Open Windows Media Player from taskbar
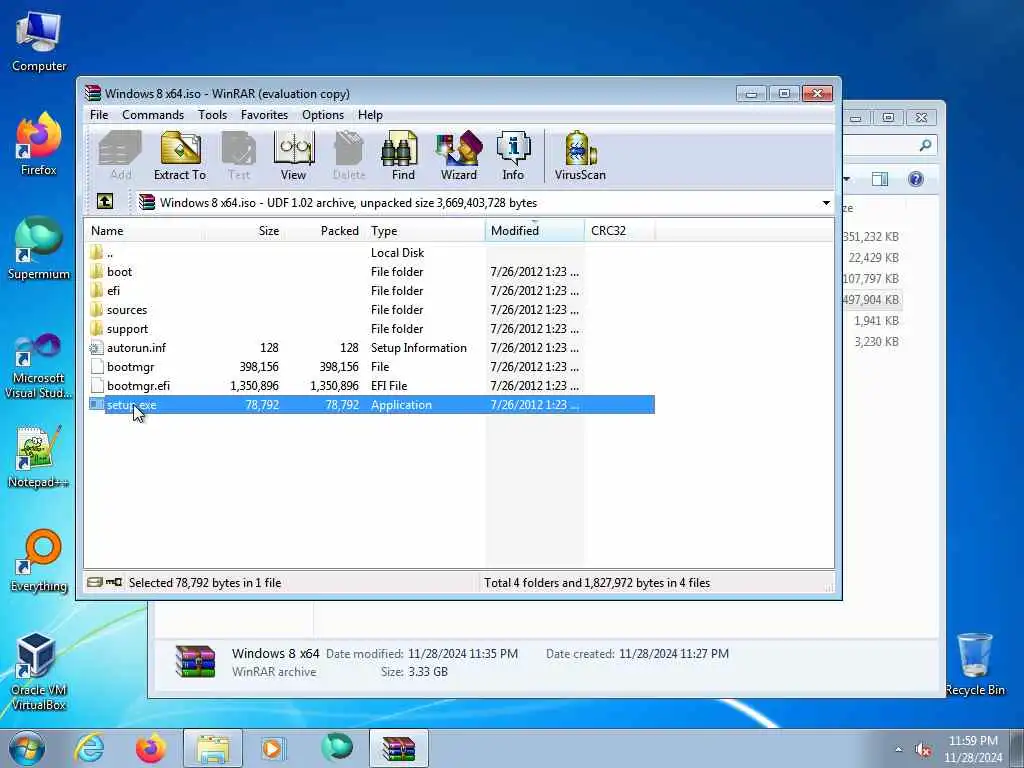This screenshot has width=1024, height=768. click(273, 748)
